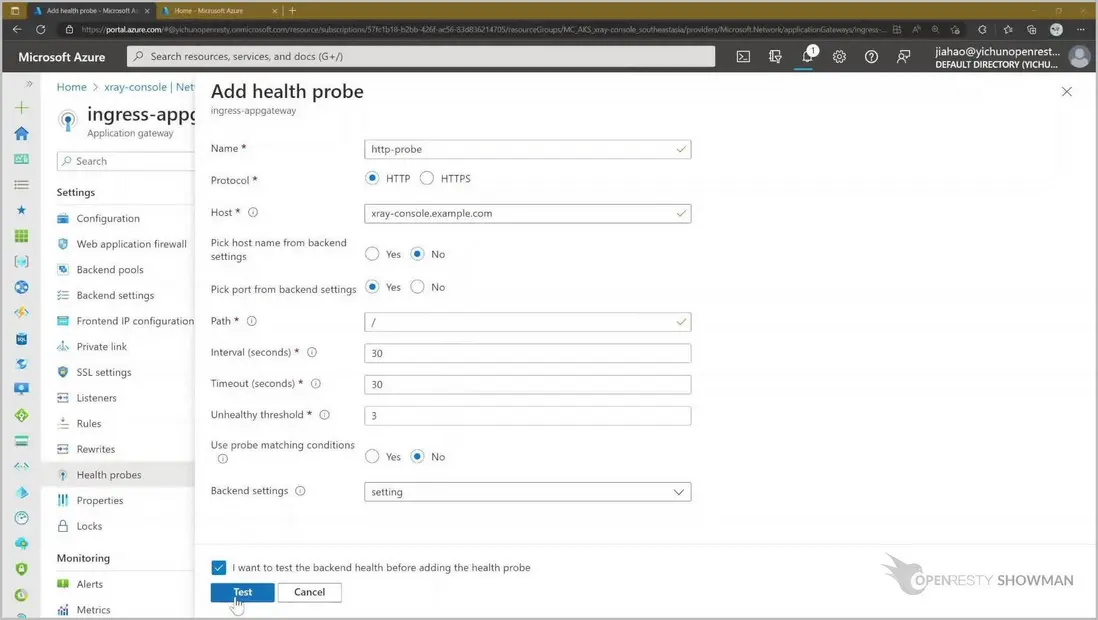1098x620 pixels.
Task: Focus the Azure global search box
Action: coord(421,57)
